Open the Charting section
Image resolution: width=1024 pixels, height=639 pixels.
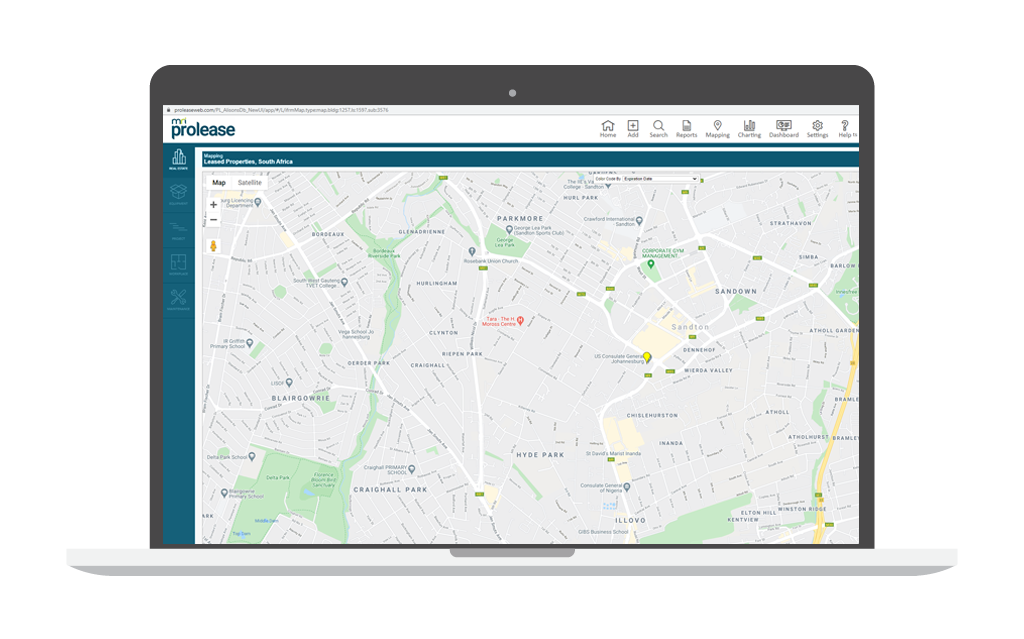[749, 129]
